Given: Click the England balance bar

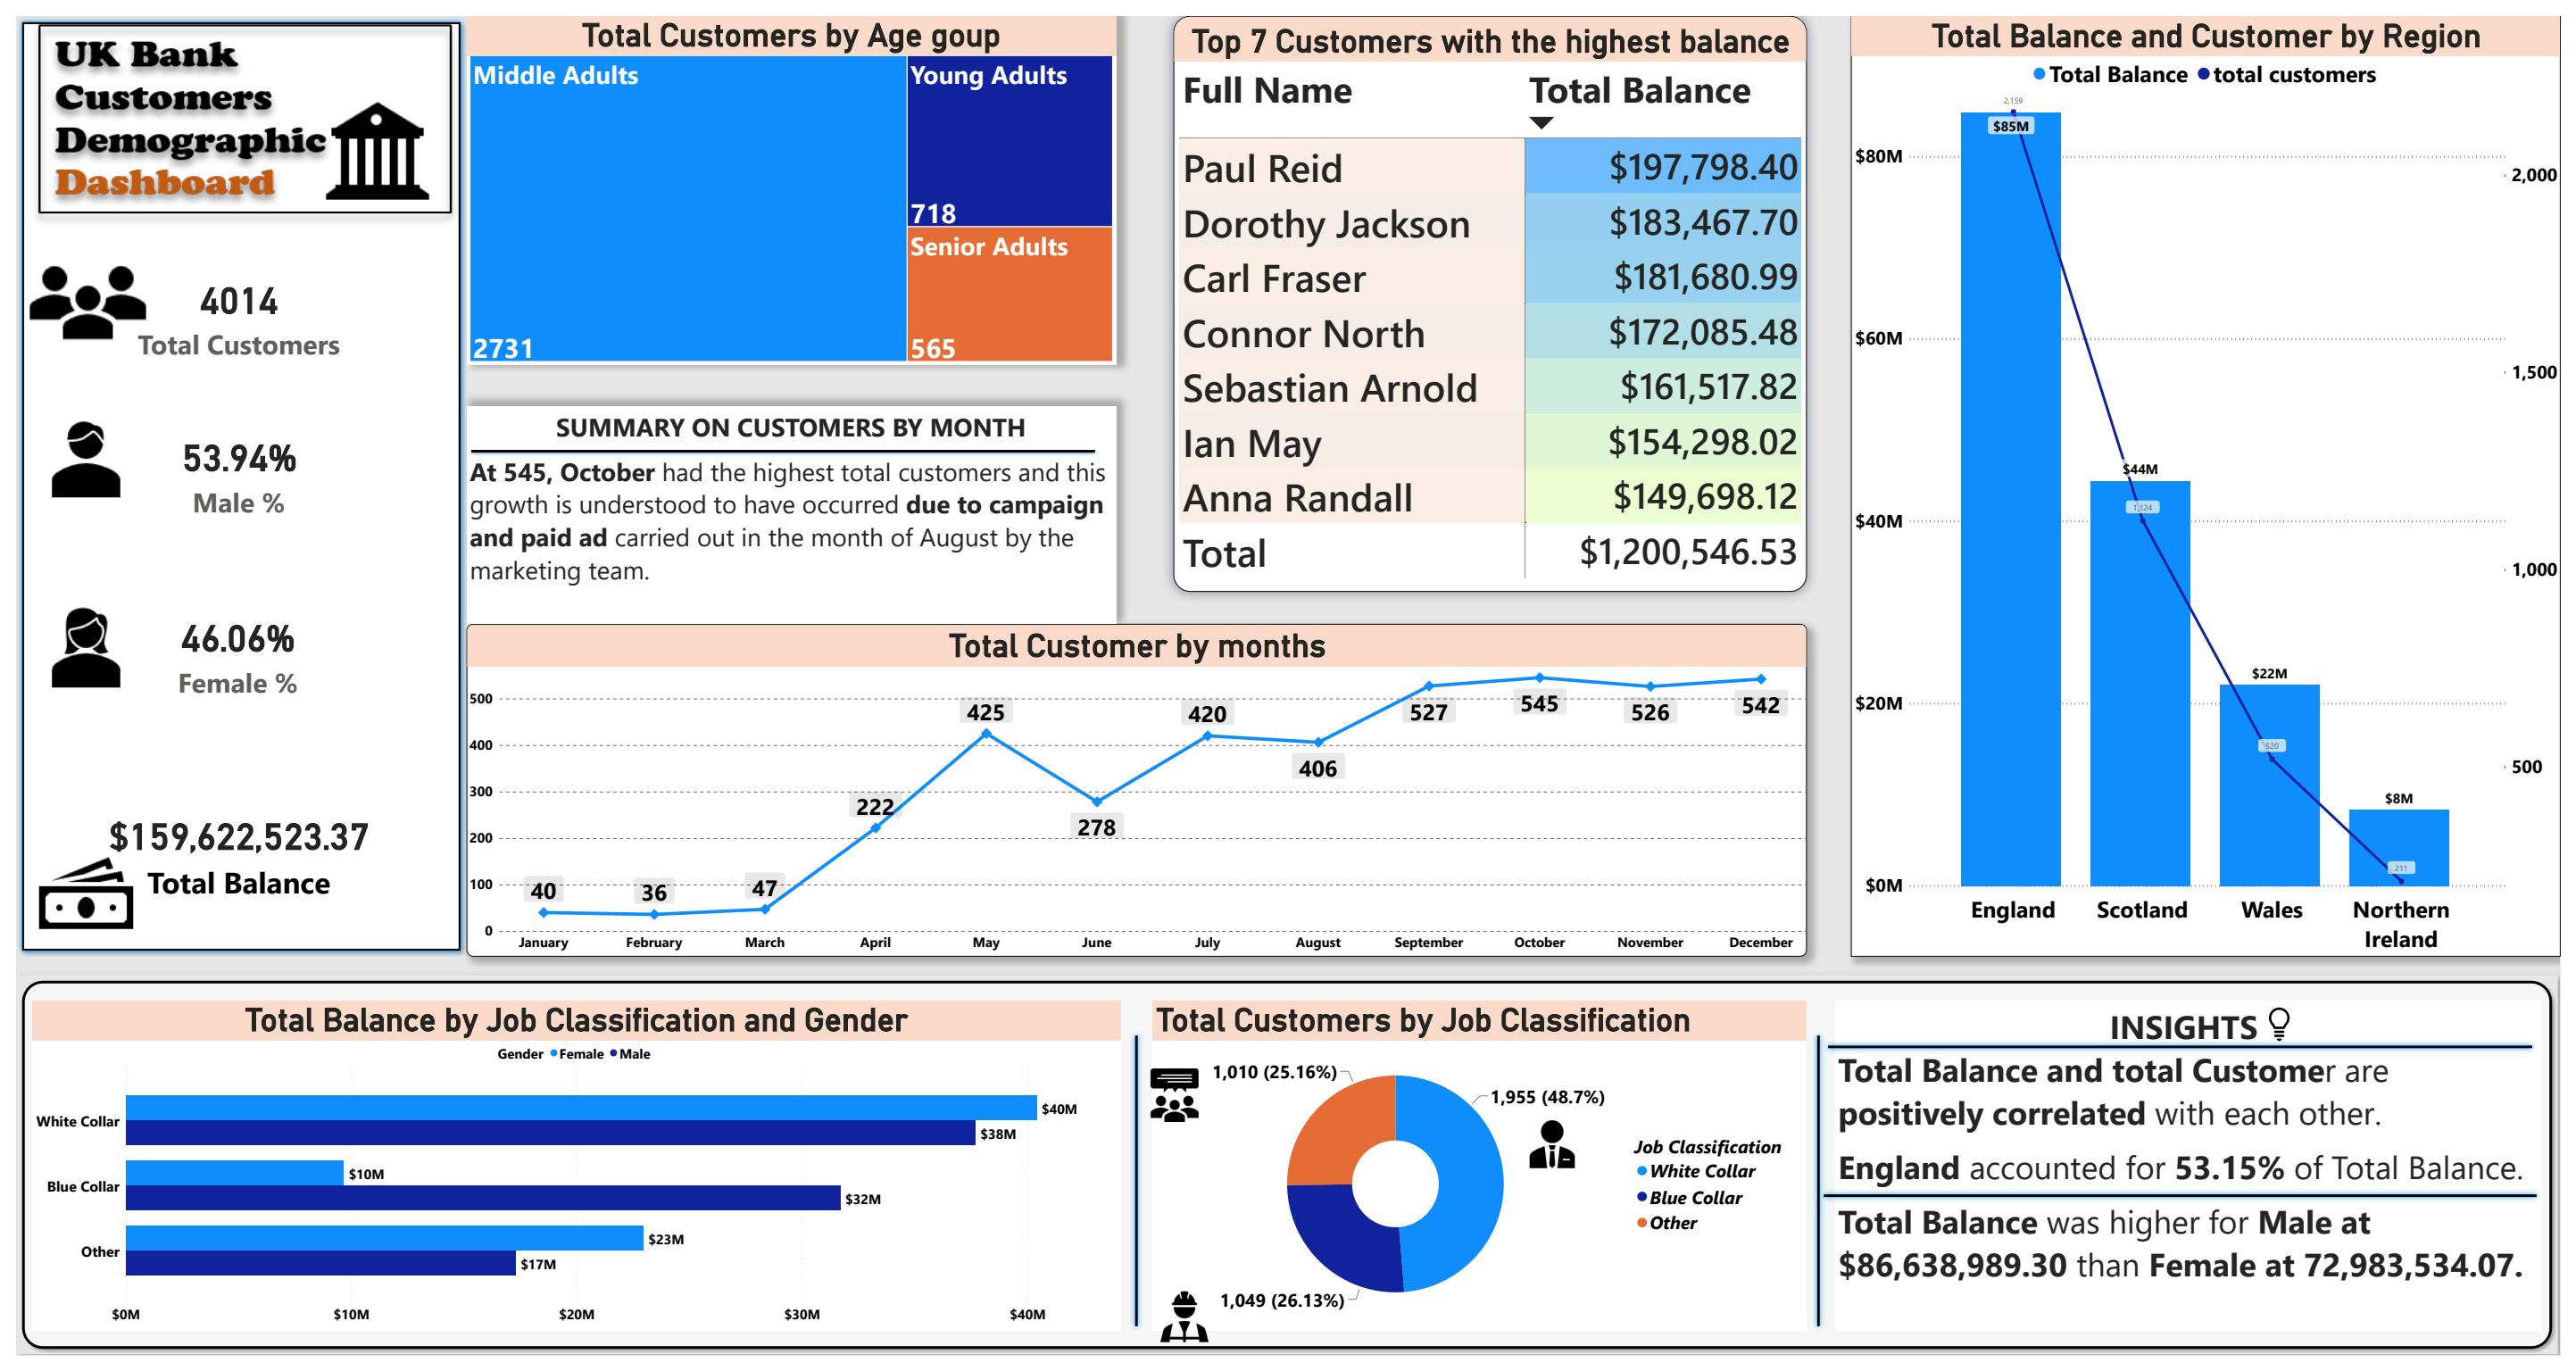Looking at the screenshot, I should [x=2009, y=500].
